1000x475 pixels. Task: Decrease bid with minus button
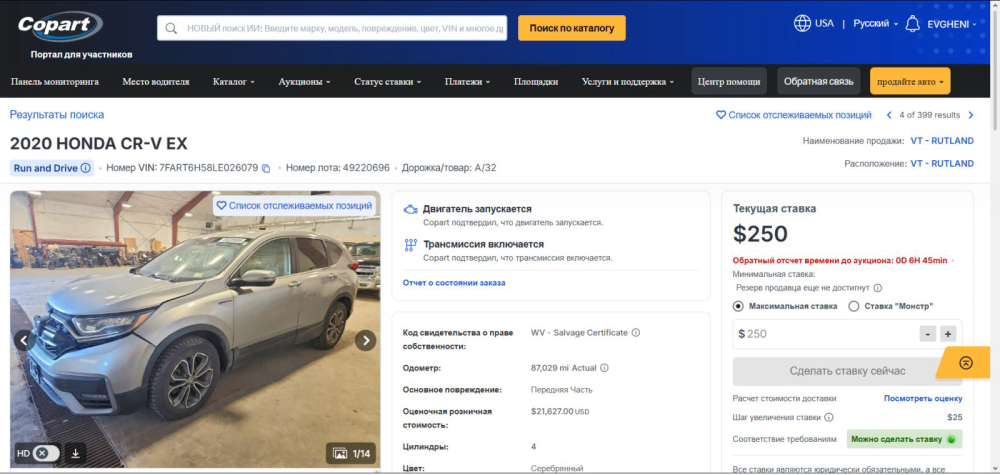pos(927,333)
